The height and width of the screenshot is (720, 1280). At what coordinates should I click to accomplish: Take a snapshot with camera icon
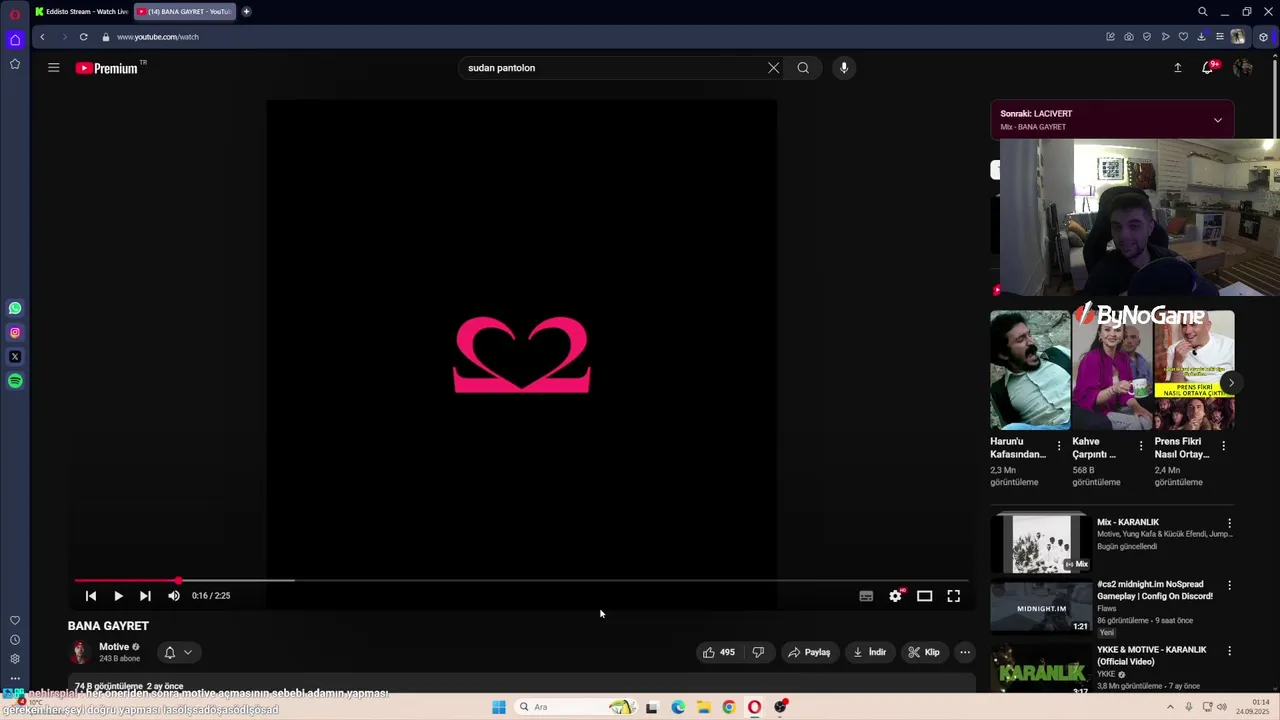point(1129,37)
